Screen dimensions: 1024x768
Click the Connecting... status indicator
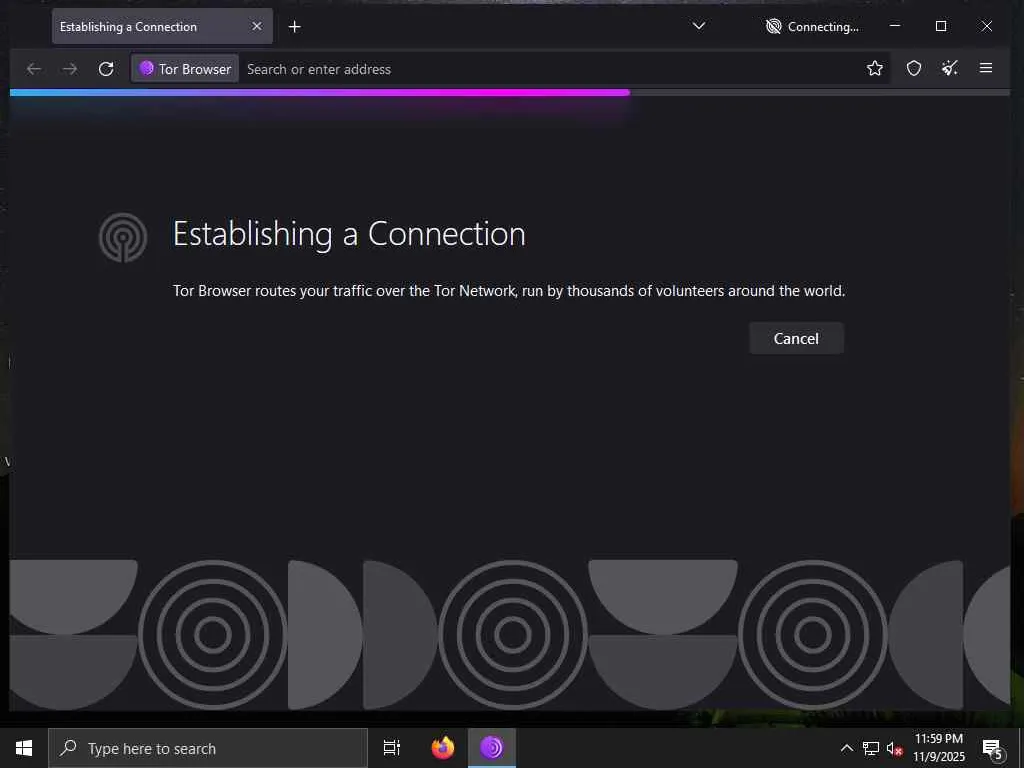click(812, 26)
